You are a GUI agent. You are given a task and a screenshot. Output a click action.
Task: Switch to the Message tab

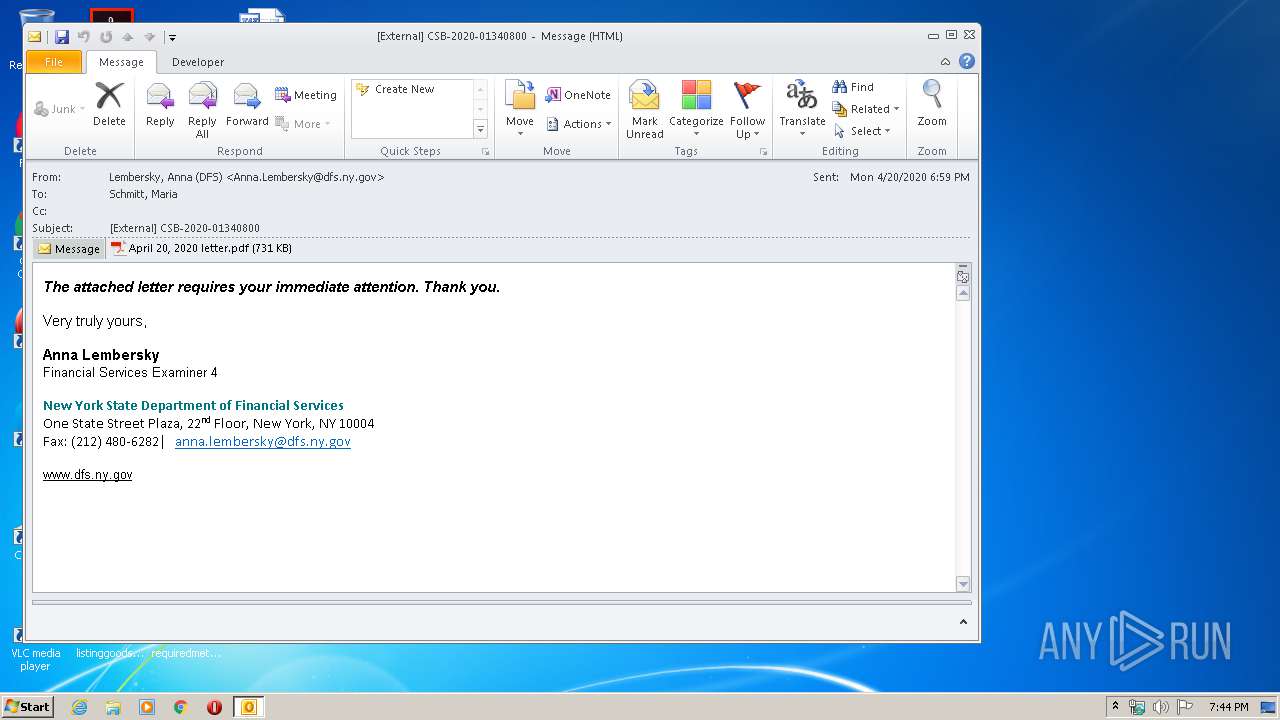(121, 62)
